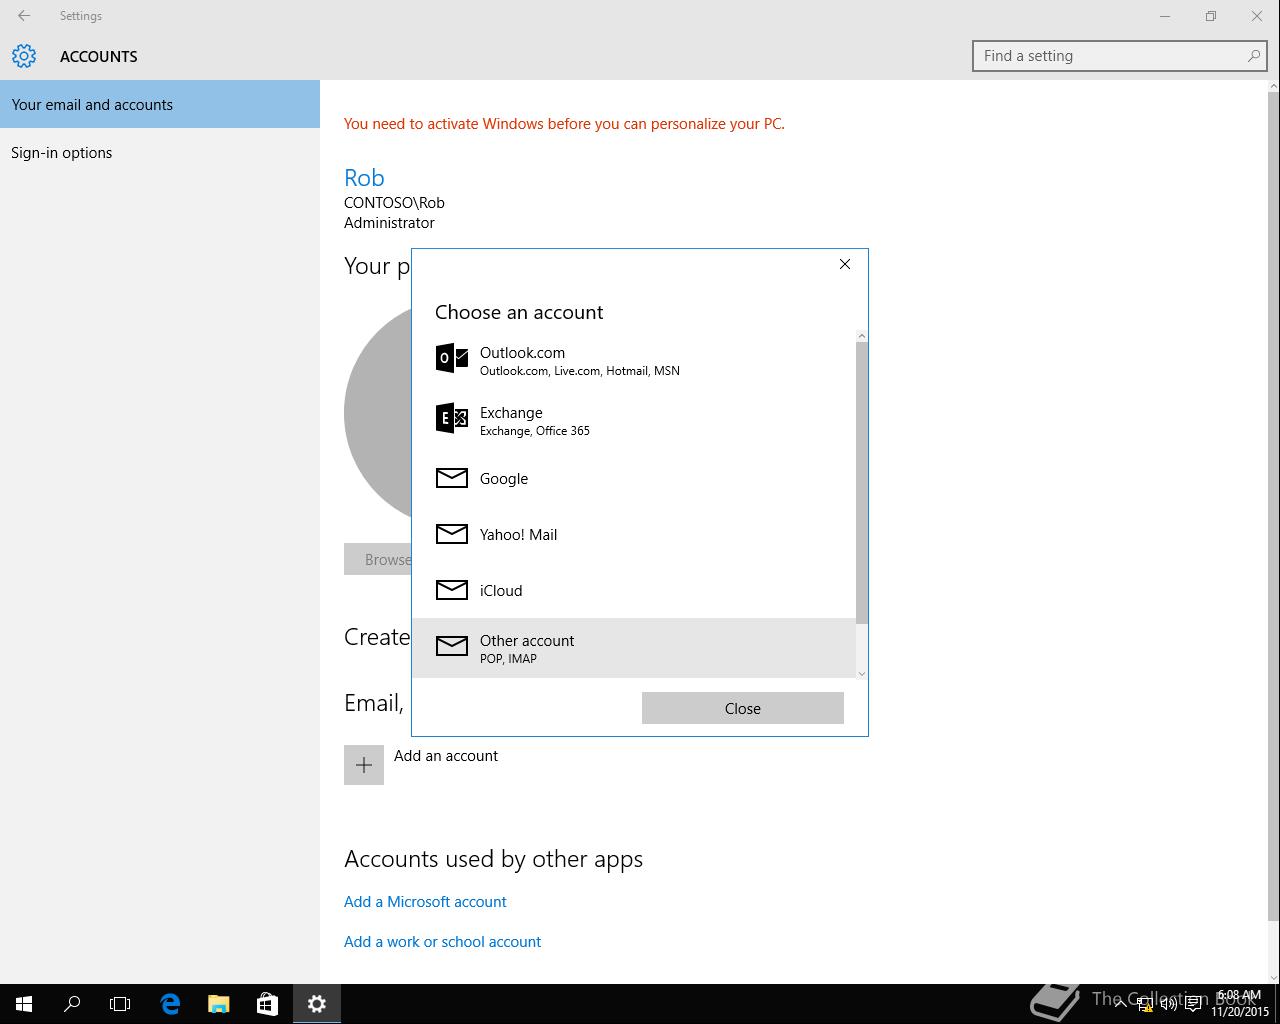Choose Exchange, Office 365 account type
The width and height of the screenshot is (1280, 1024).
tap(634, 420)
